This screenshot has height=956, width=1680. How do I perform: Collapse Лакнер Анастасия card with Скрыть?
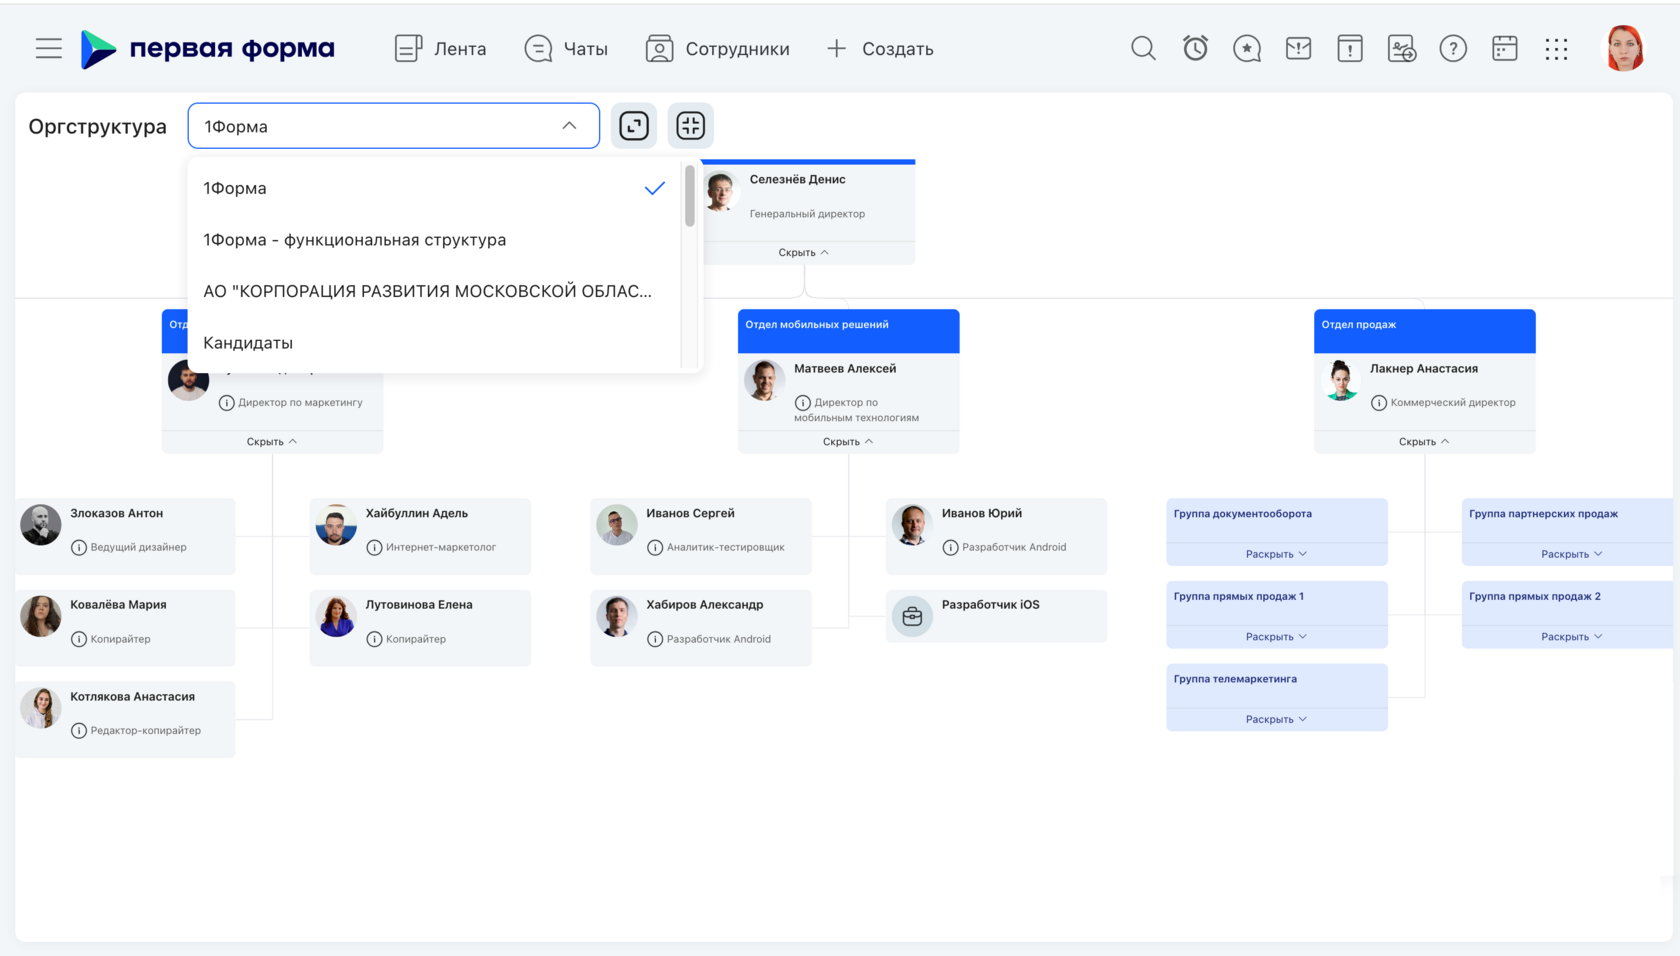(x=1424, y=442)
